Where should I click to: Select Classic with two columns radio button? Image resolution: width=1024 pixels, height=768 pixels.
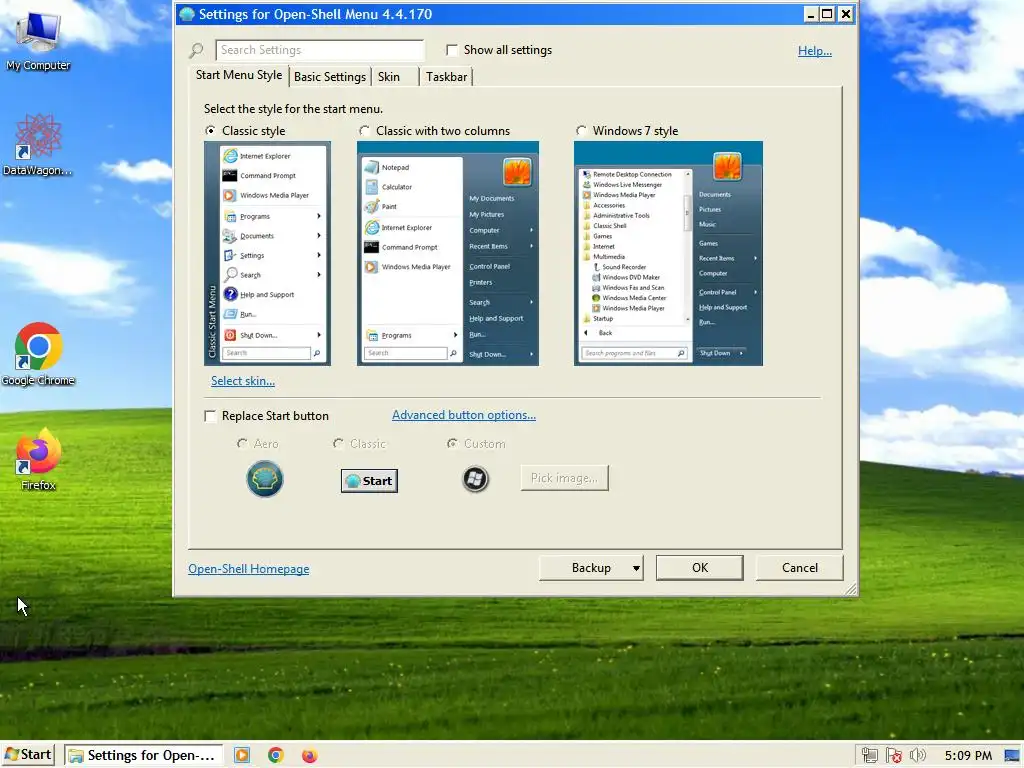click(364, 131)
